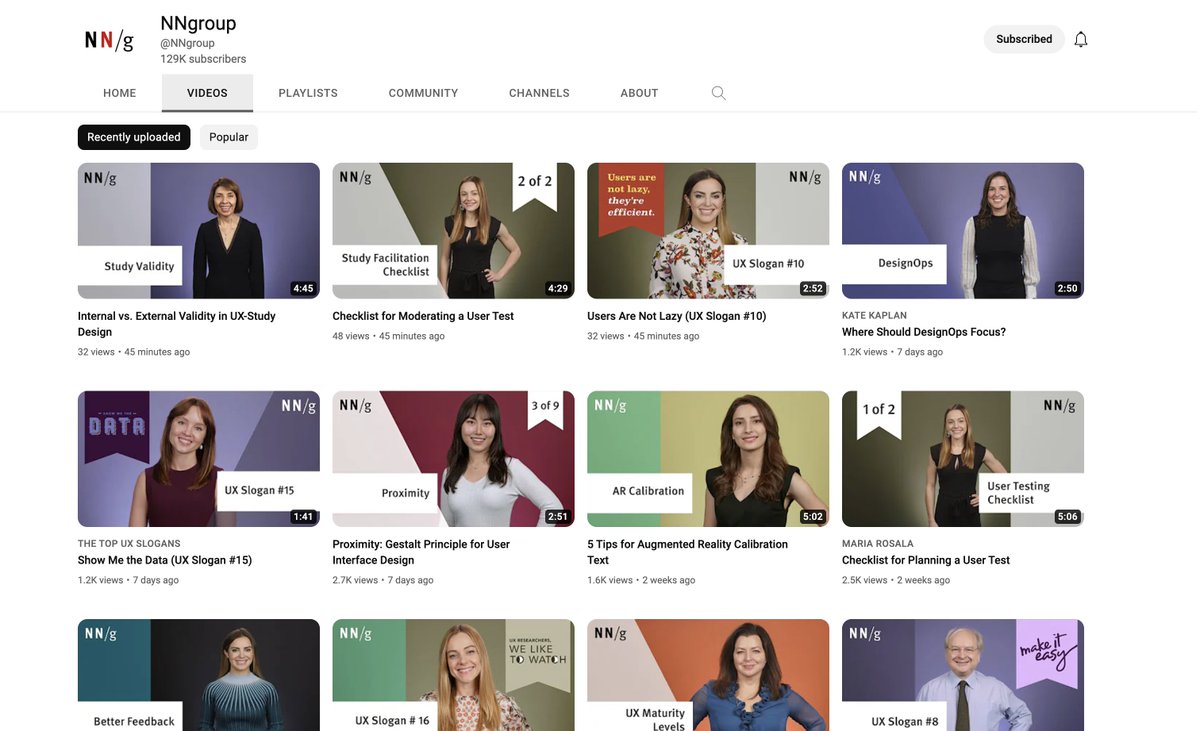Viewport: 1200px width, 731px height.
Task: Click the NN/g channel avatar logo
Action: (x=108, y=38)
